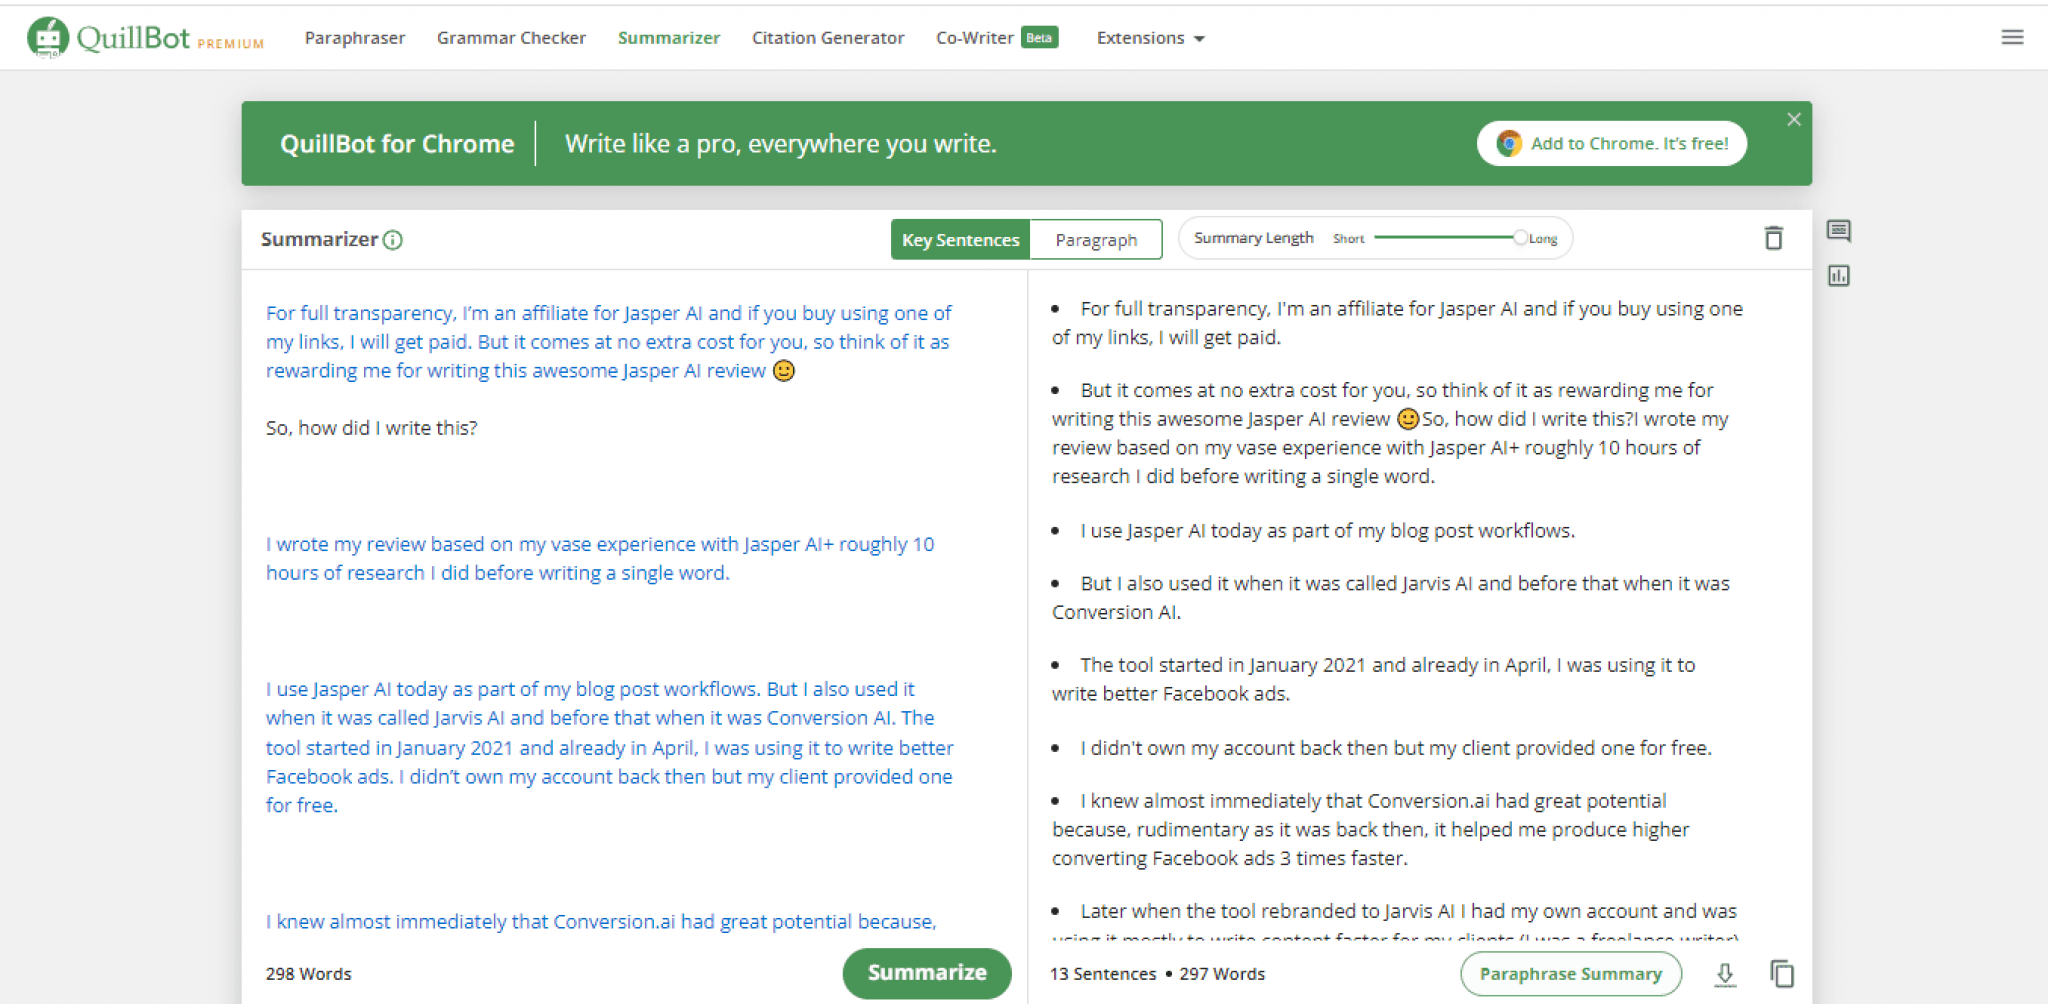This screenshot has width=2048, height=1004.
Task: Go to Grammar Checker
Action: 511,38
